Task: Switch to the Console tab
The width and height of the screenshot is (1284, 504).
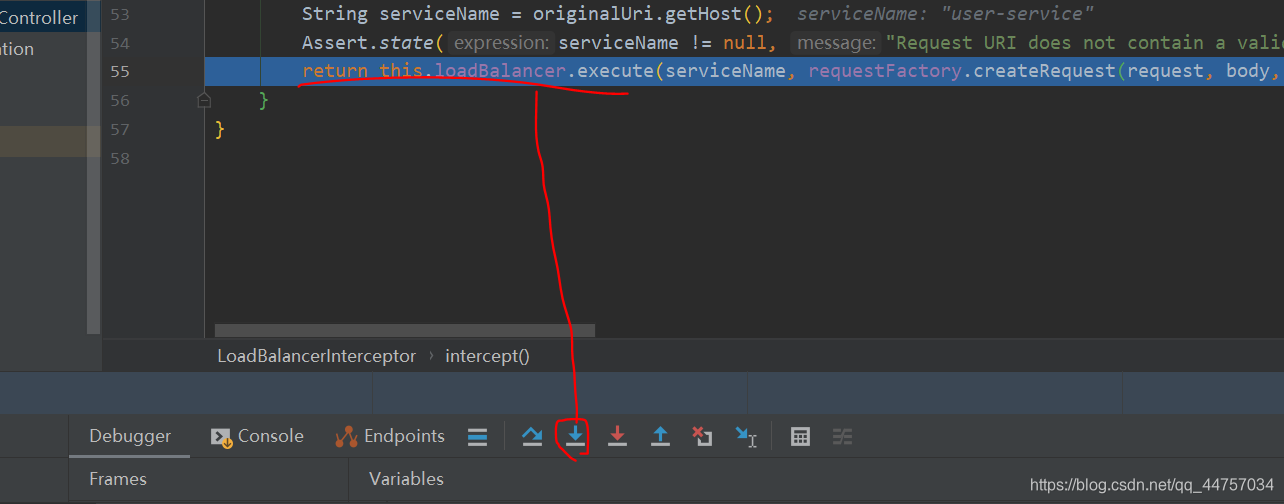Action: (x=257, y=436)
